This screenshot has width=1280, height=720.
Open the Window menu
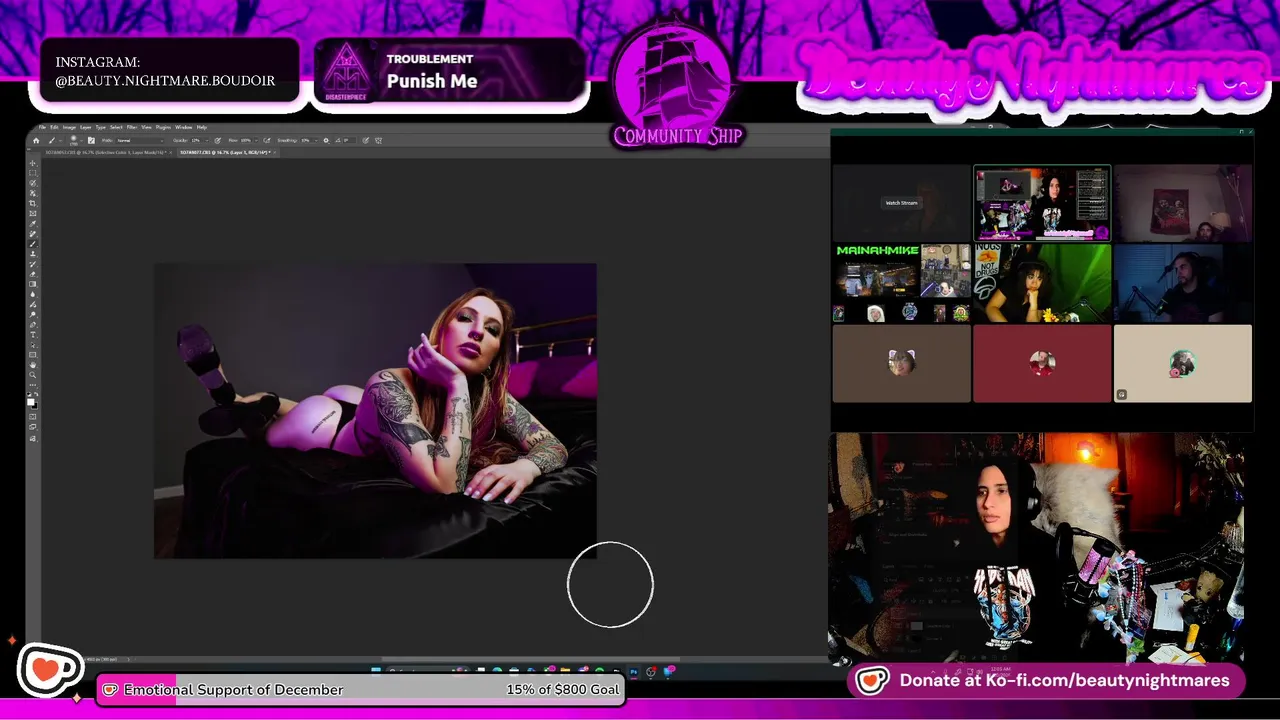[183, 127]
